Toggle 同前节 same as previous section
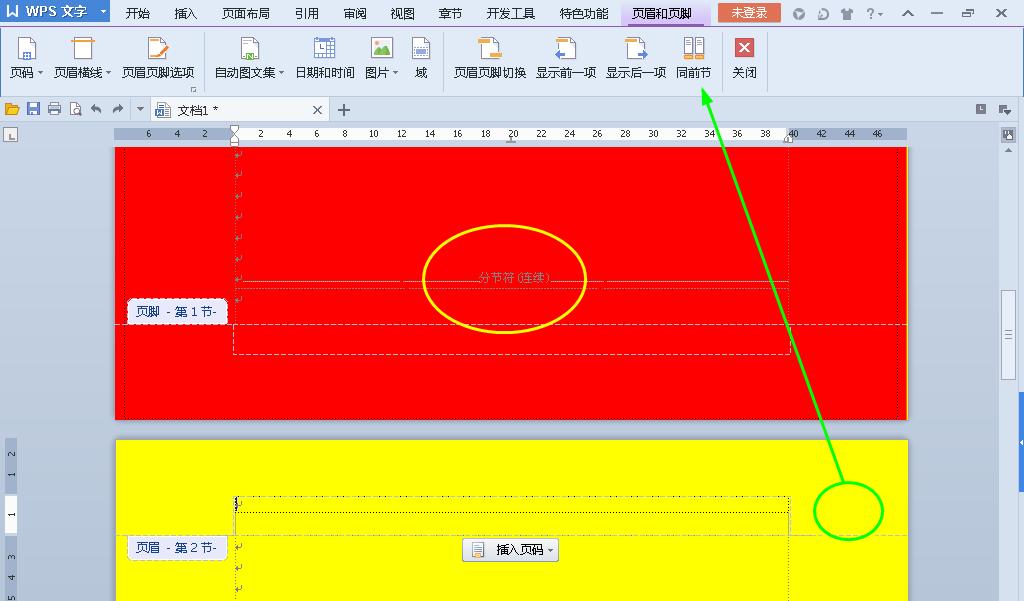1024x601 pixels. click(x=694, y=57)
